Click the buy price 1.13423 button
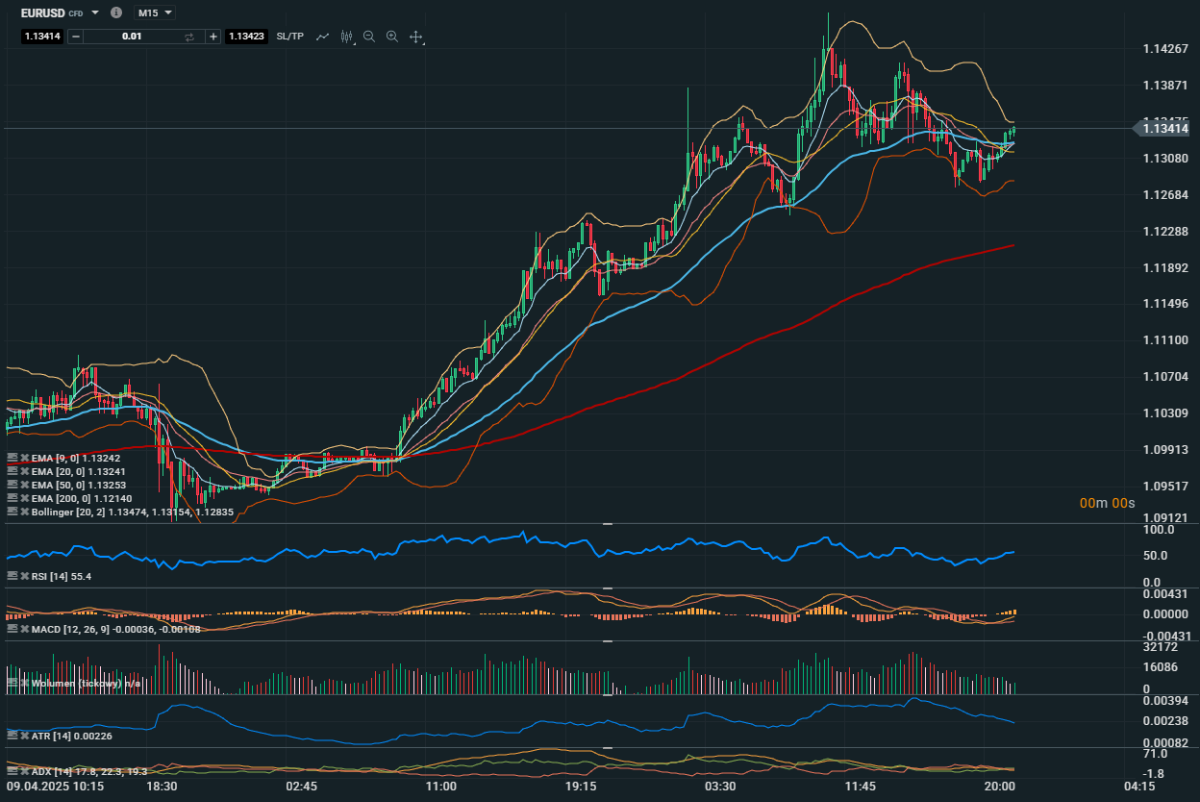Viewport: 1200px width, 802px height. 246,36
